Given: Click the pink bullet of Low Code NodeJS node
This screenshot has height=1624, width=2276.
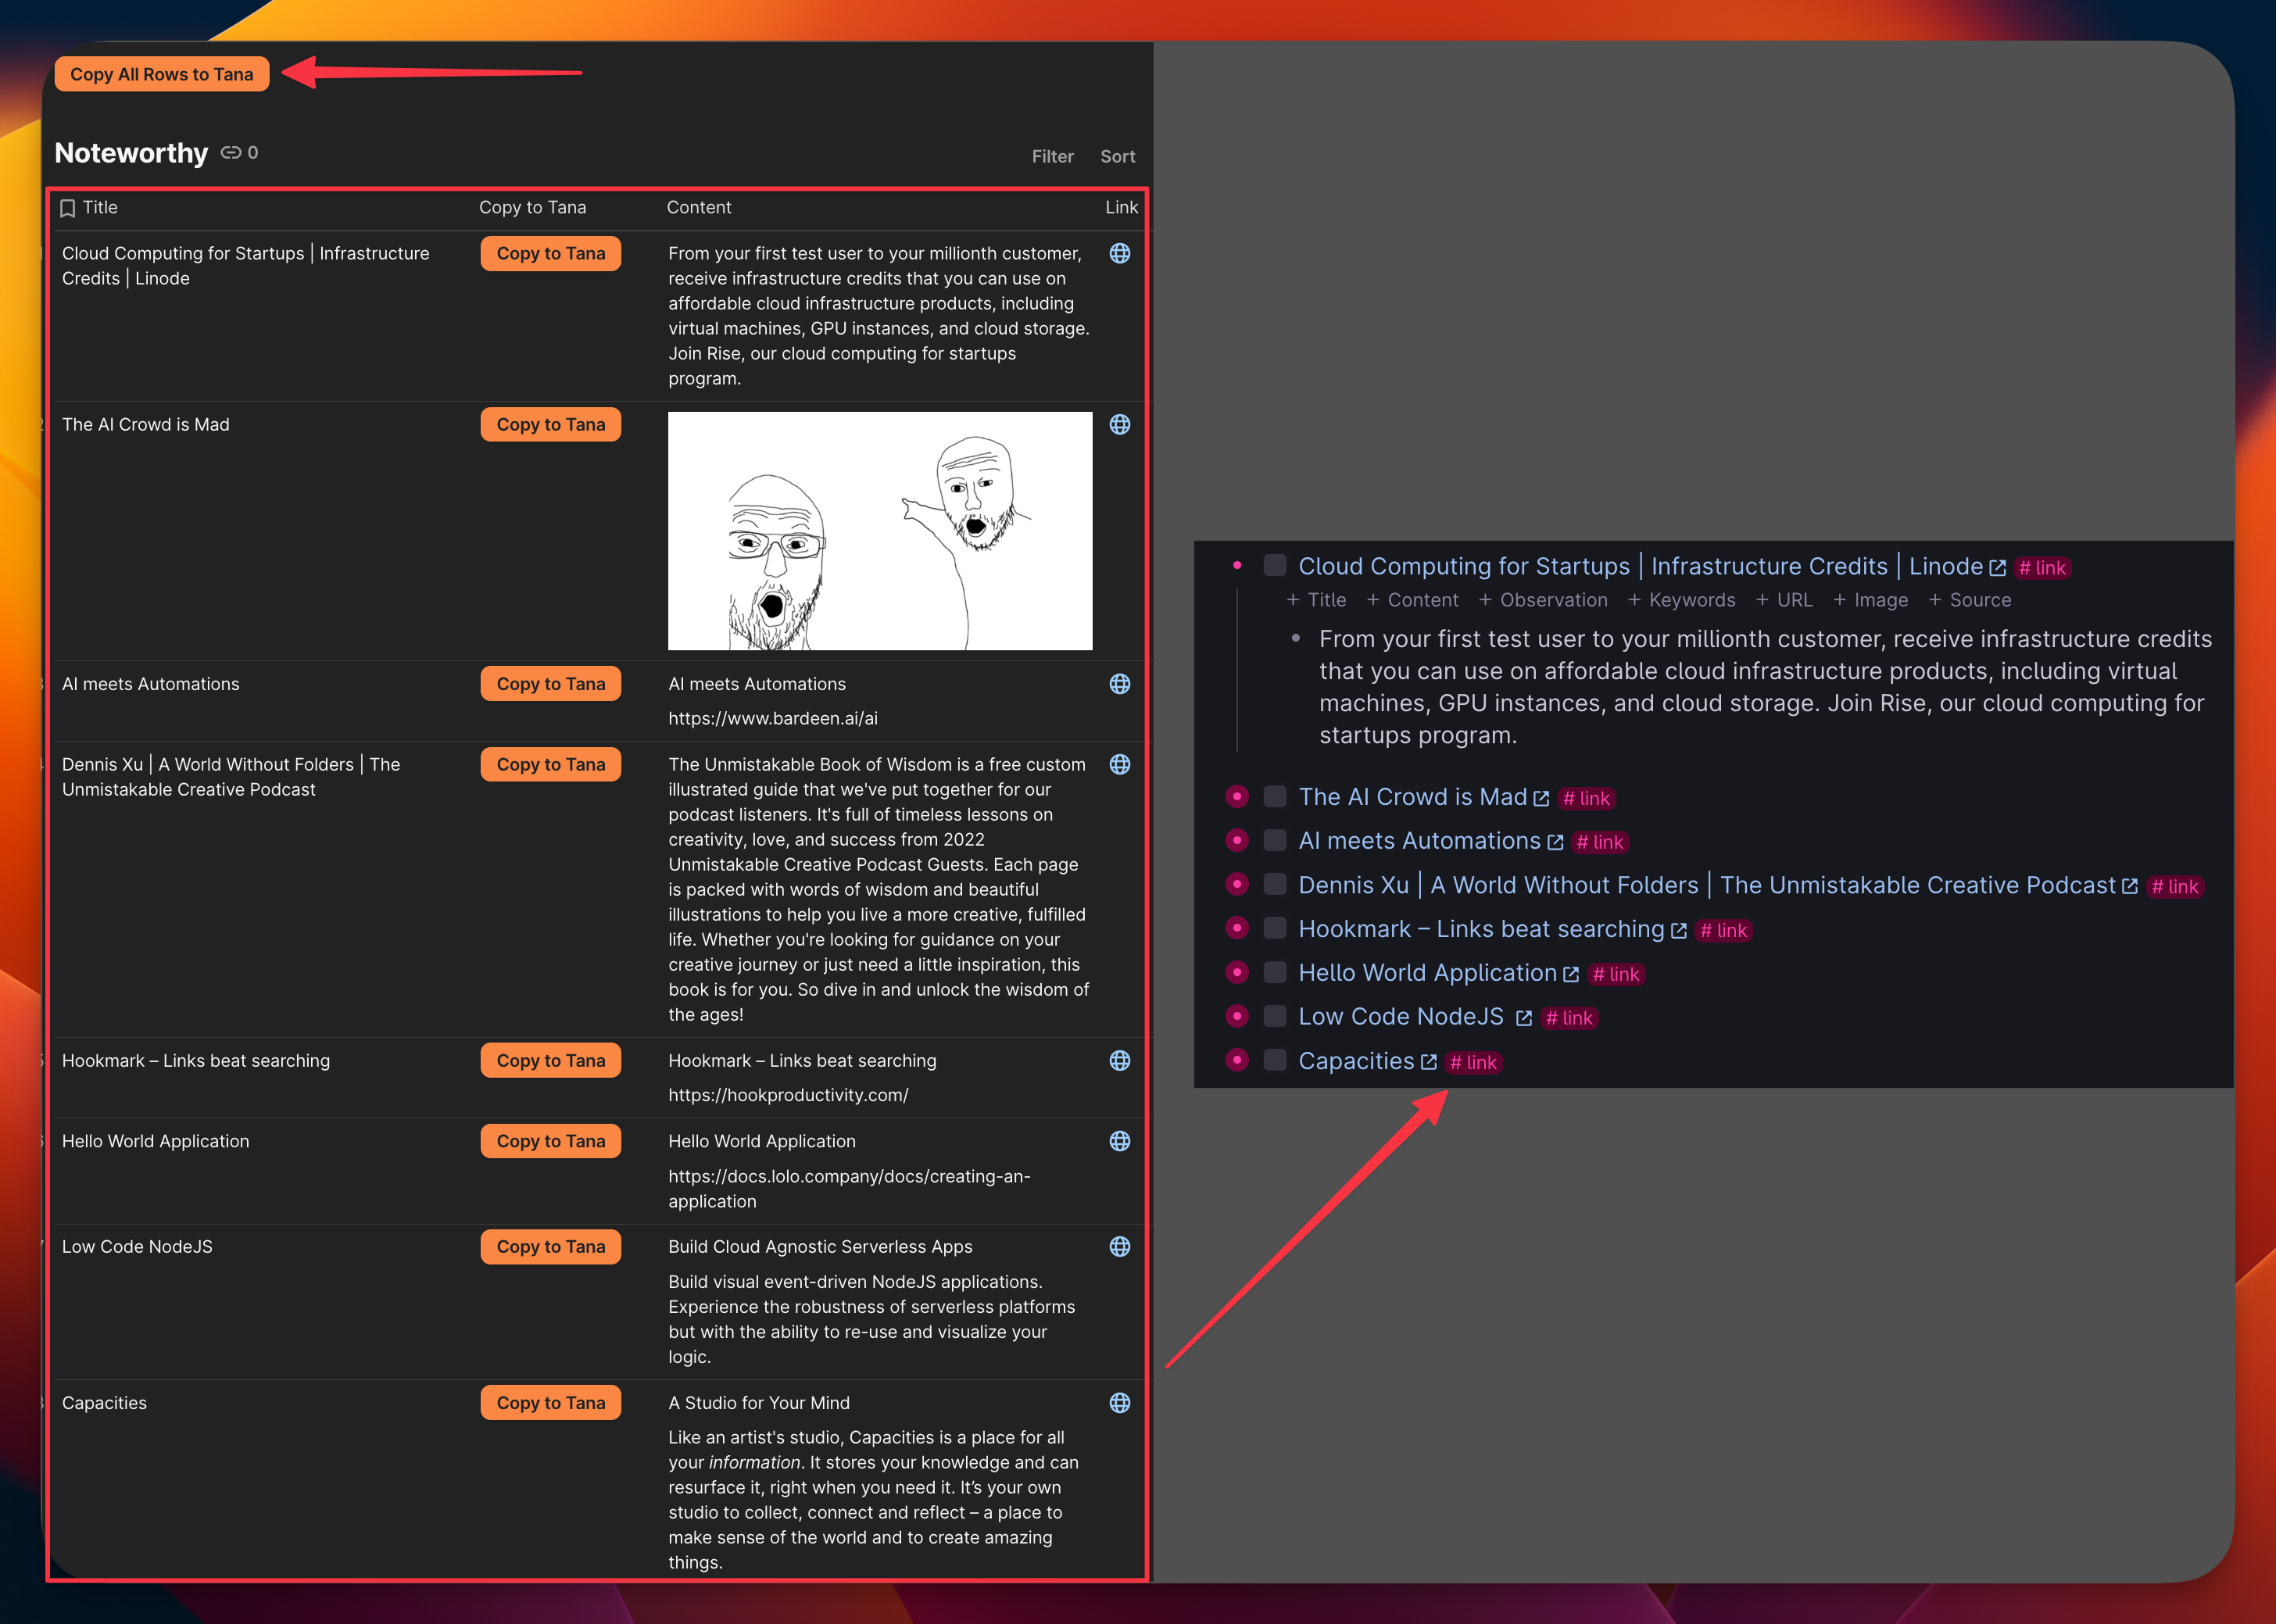Looking at the screenshot, I should 1237,1016.
